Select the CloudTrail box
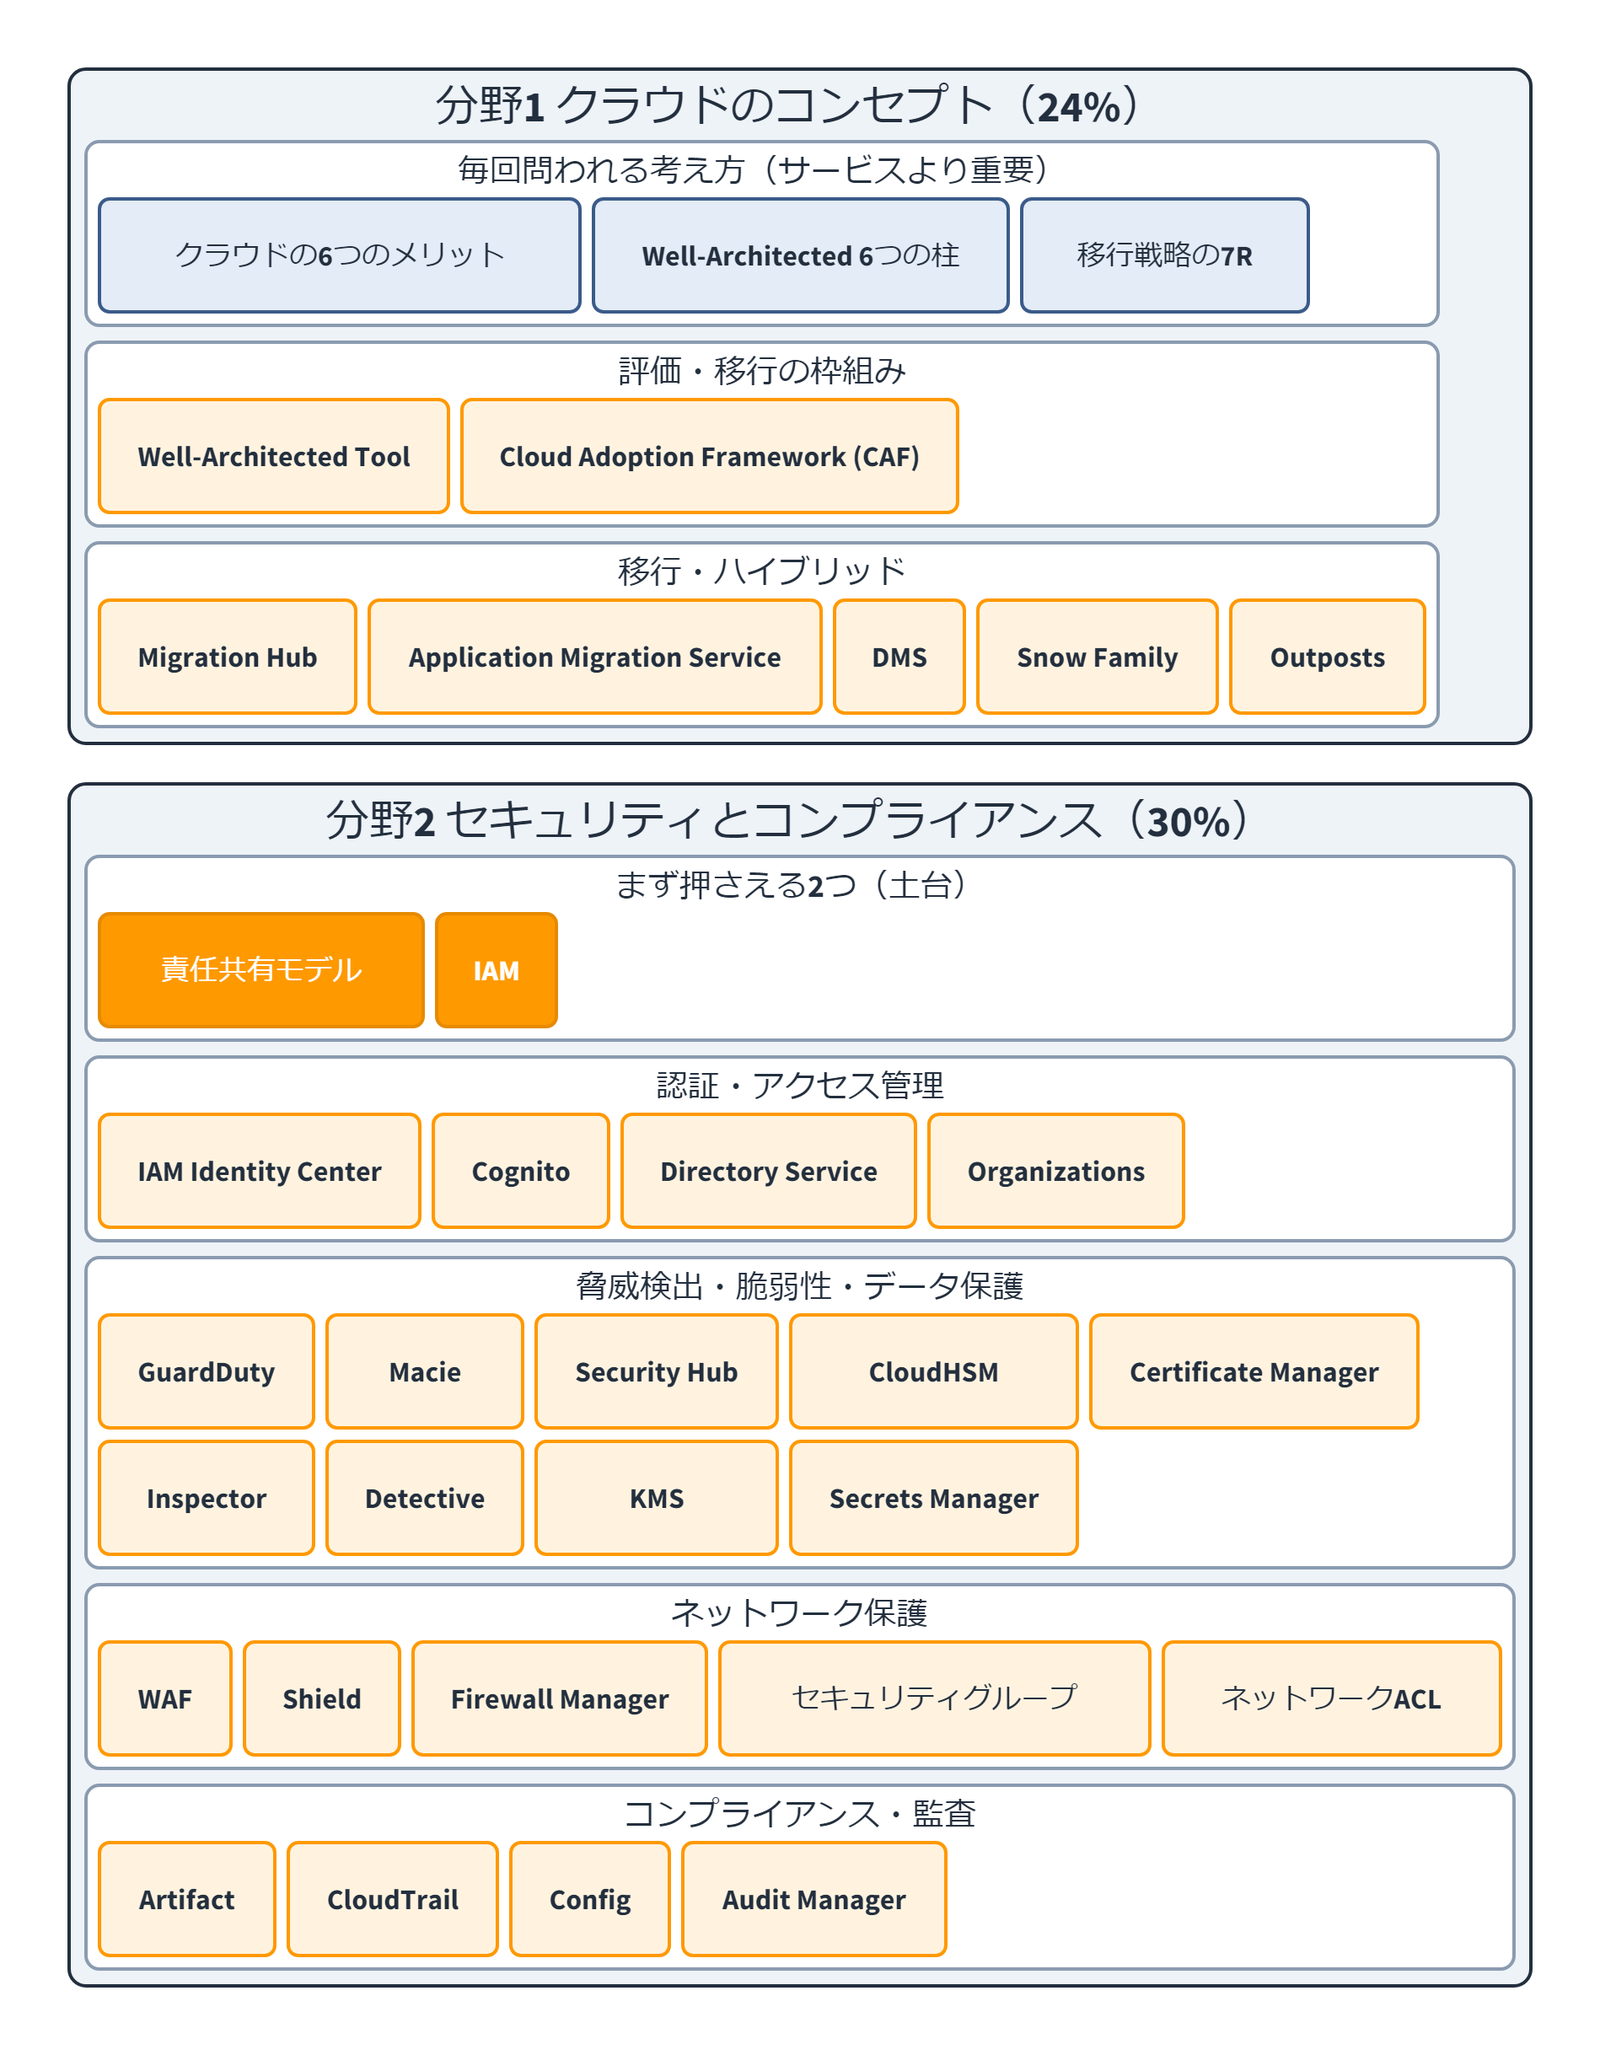1600x2055 pixels. point(392,1899)
